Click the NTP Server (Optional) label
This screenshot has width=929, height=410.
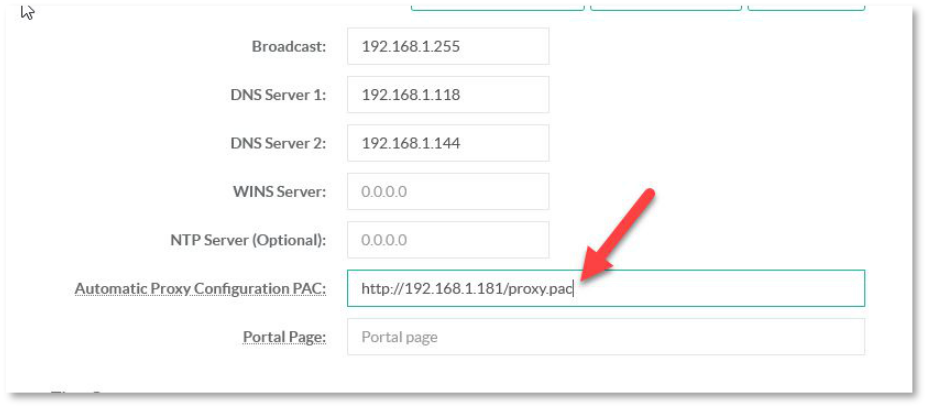click(248, 240)
